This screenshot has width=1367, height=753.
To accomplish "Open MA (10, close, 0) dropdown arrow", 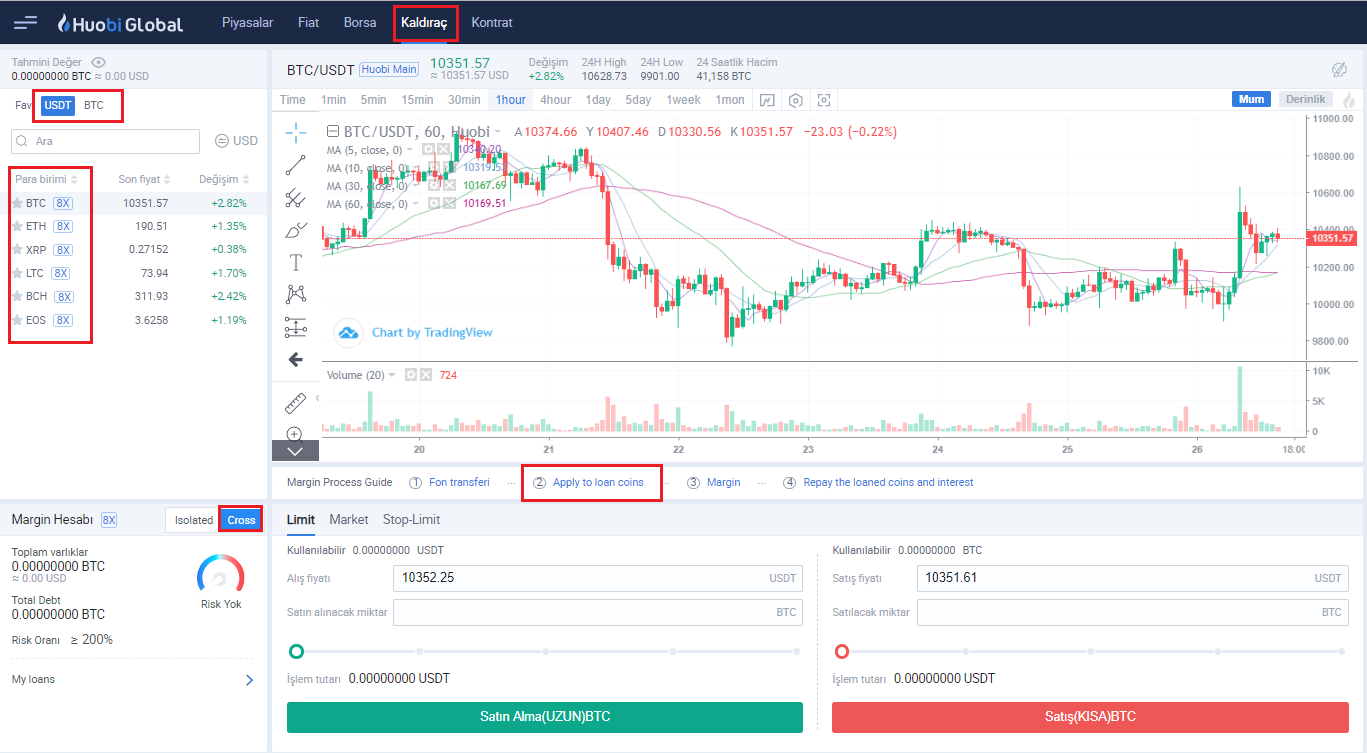I will click(415, 168).
